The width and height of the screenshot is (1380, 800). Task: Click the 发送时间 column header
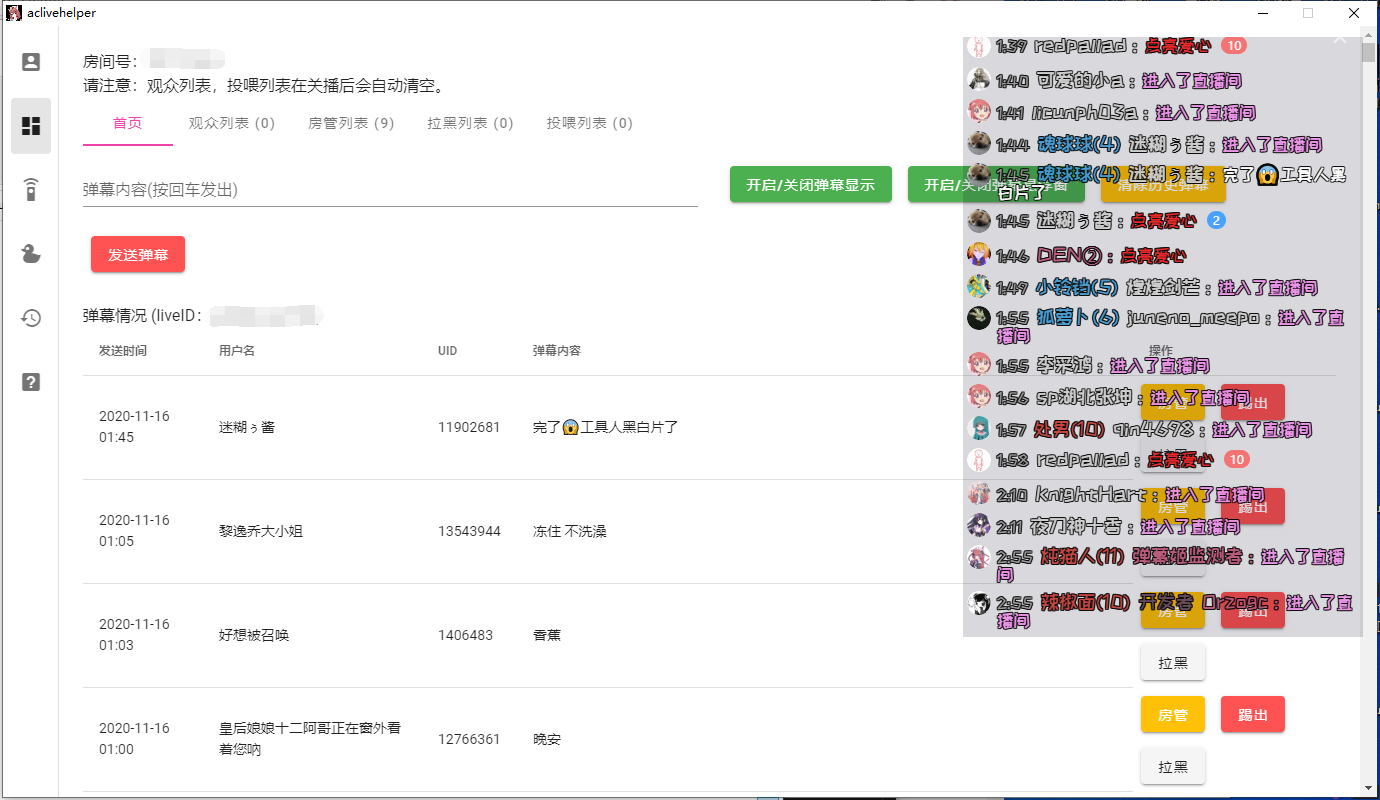pos(123,351)
